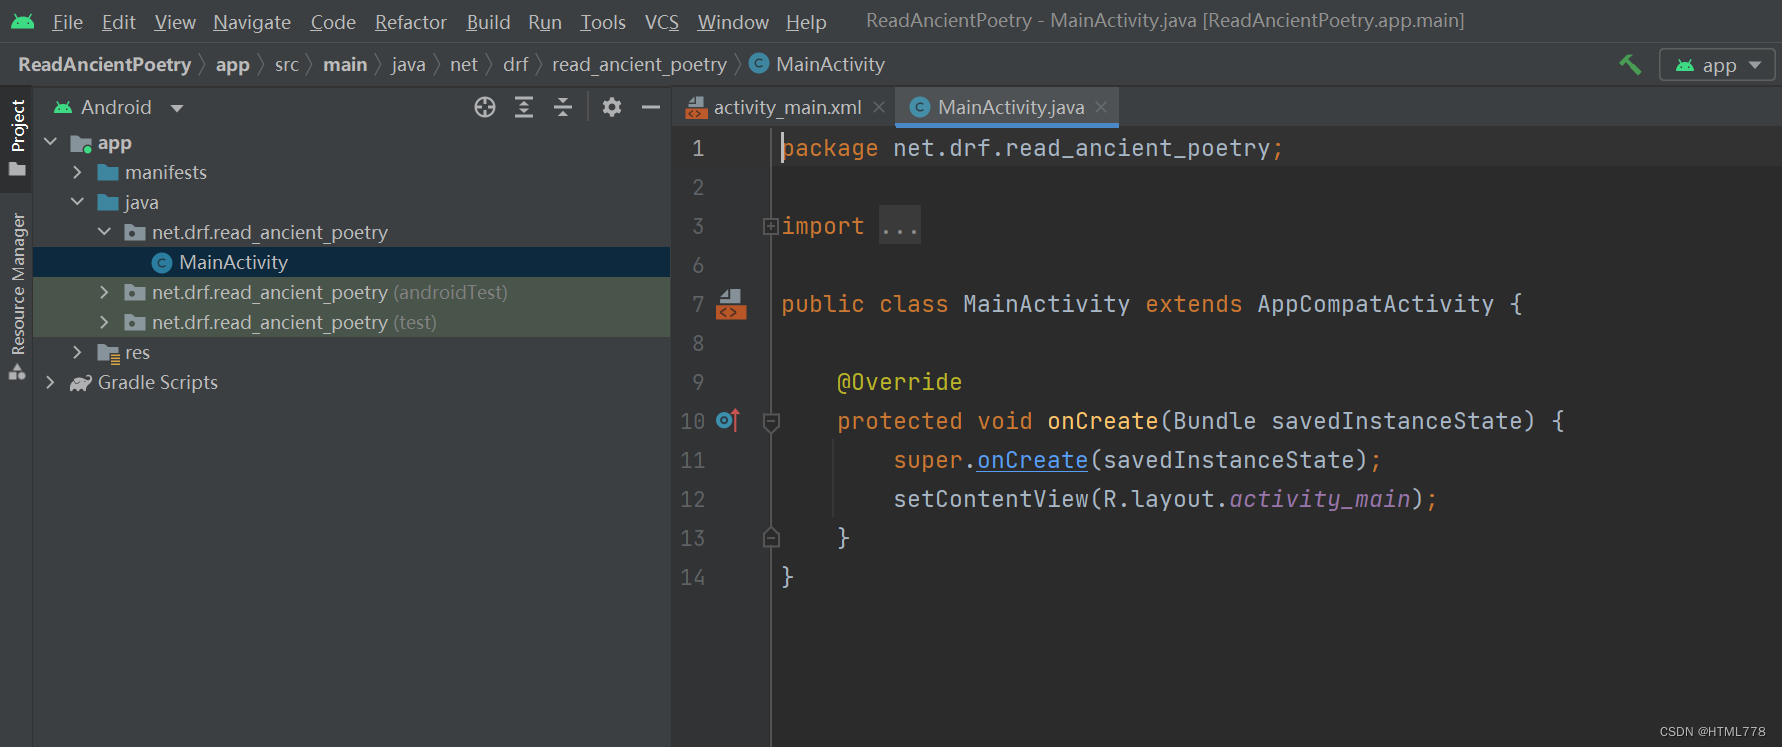The width and height of the screenshot is (1782, 747).
Task: Unfold the collapsed import block
Action: pyautogui.click(x=771, y=226)
